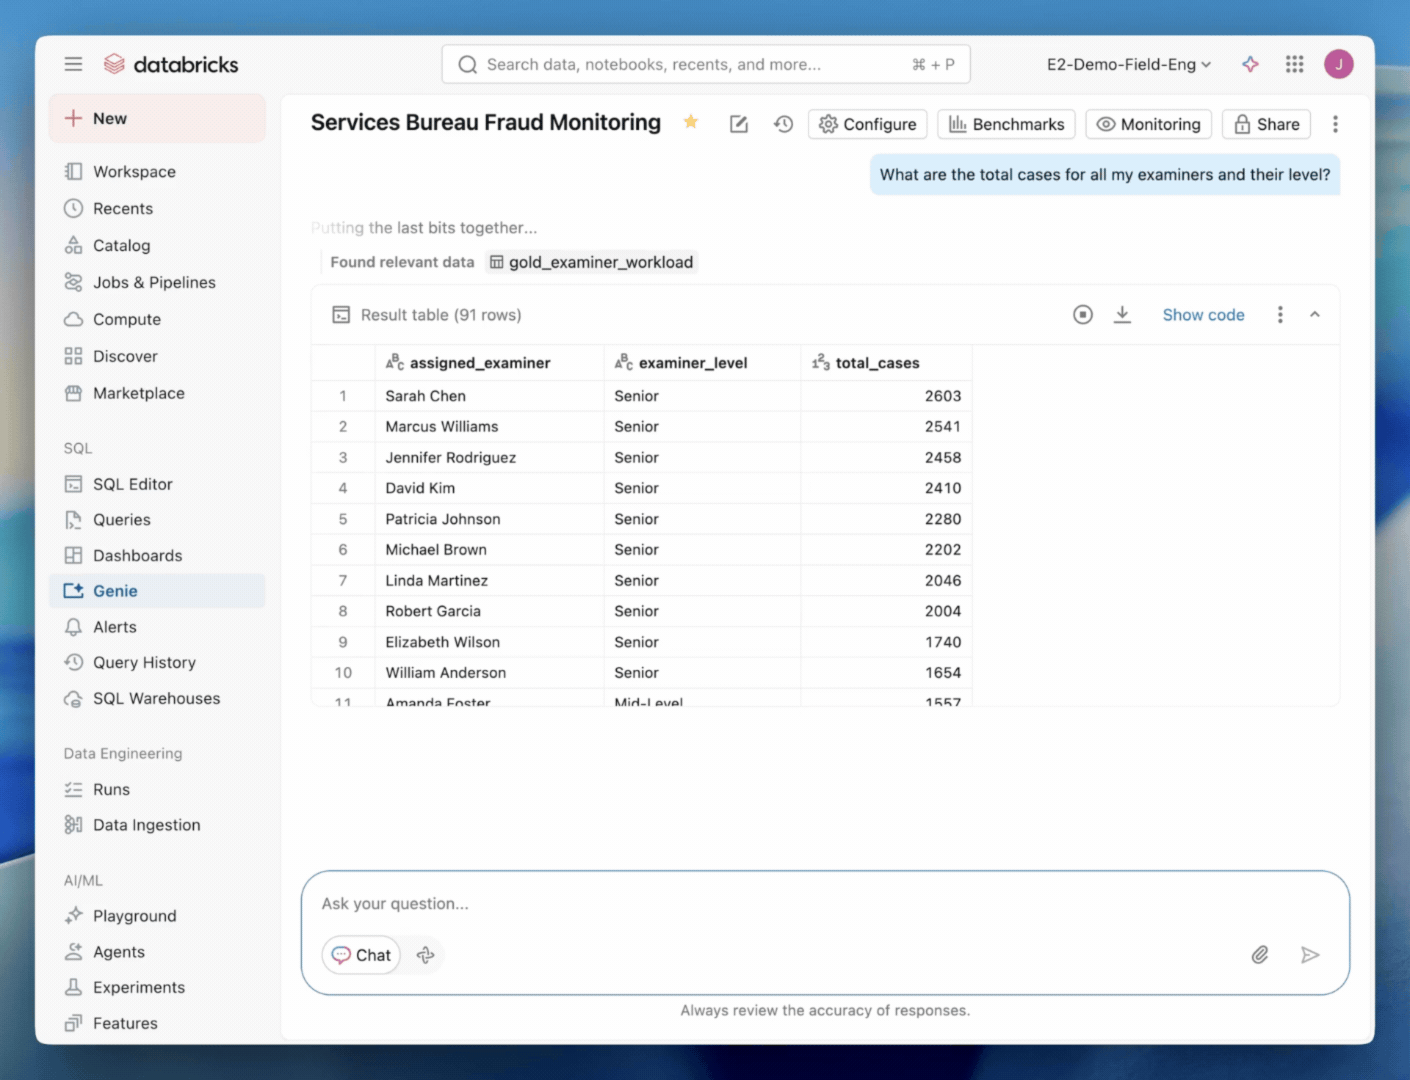Open the result table three-dot menu
1410x1080 pixels.
click(x=1280, y=314)
